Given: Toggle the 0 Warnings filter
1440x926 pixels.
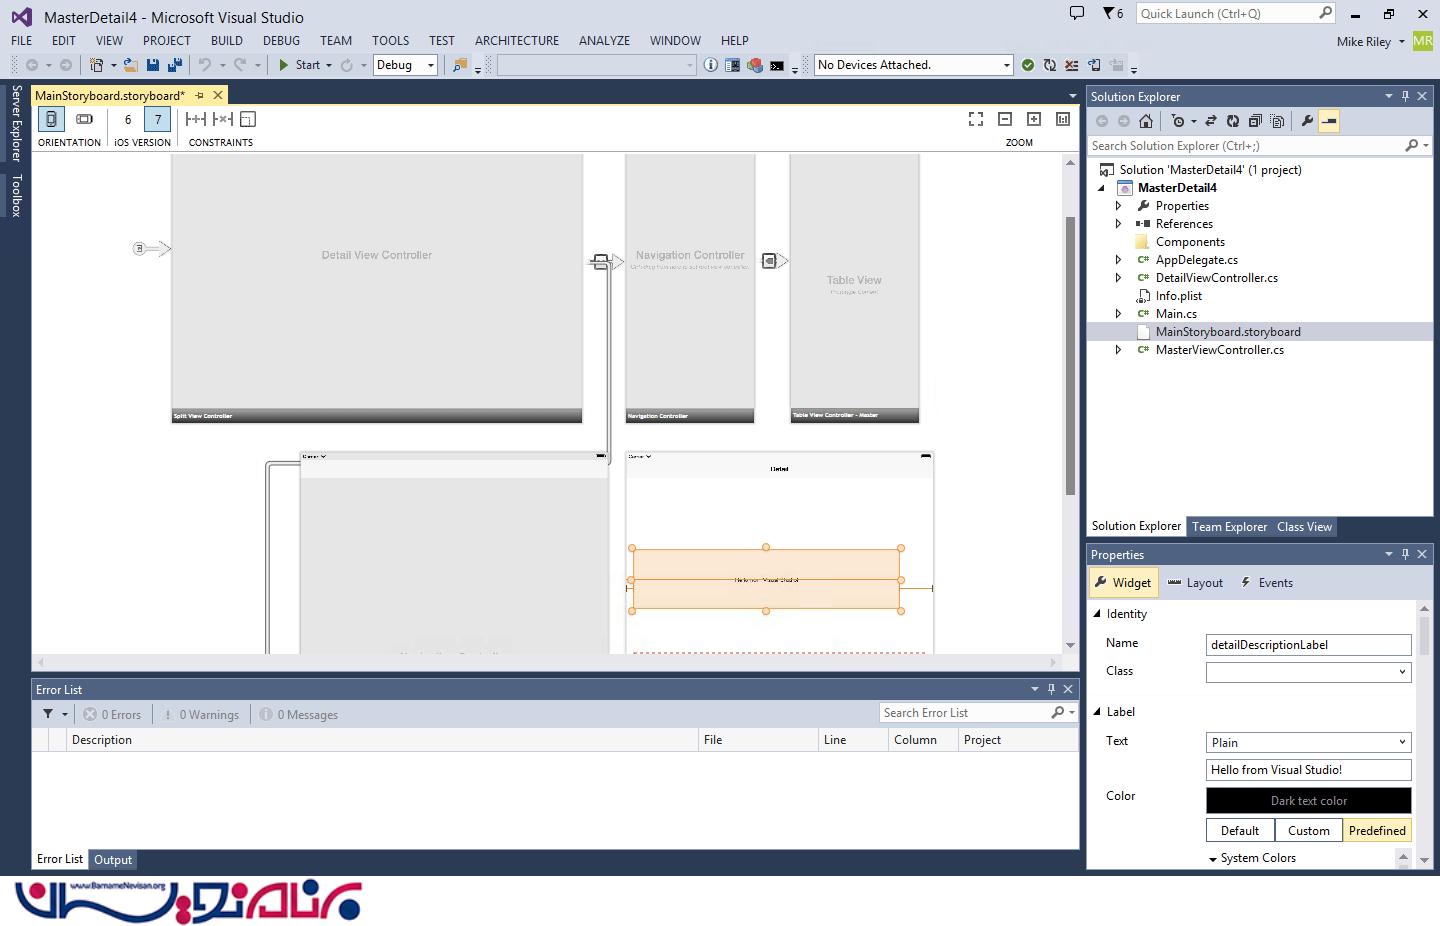Looking at the screenshot, I should pos(201,714).
